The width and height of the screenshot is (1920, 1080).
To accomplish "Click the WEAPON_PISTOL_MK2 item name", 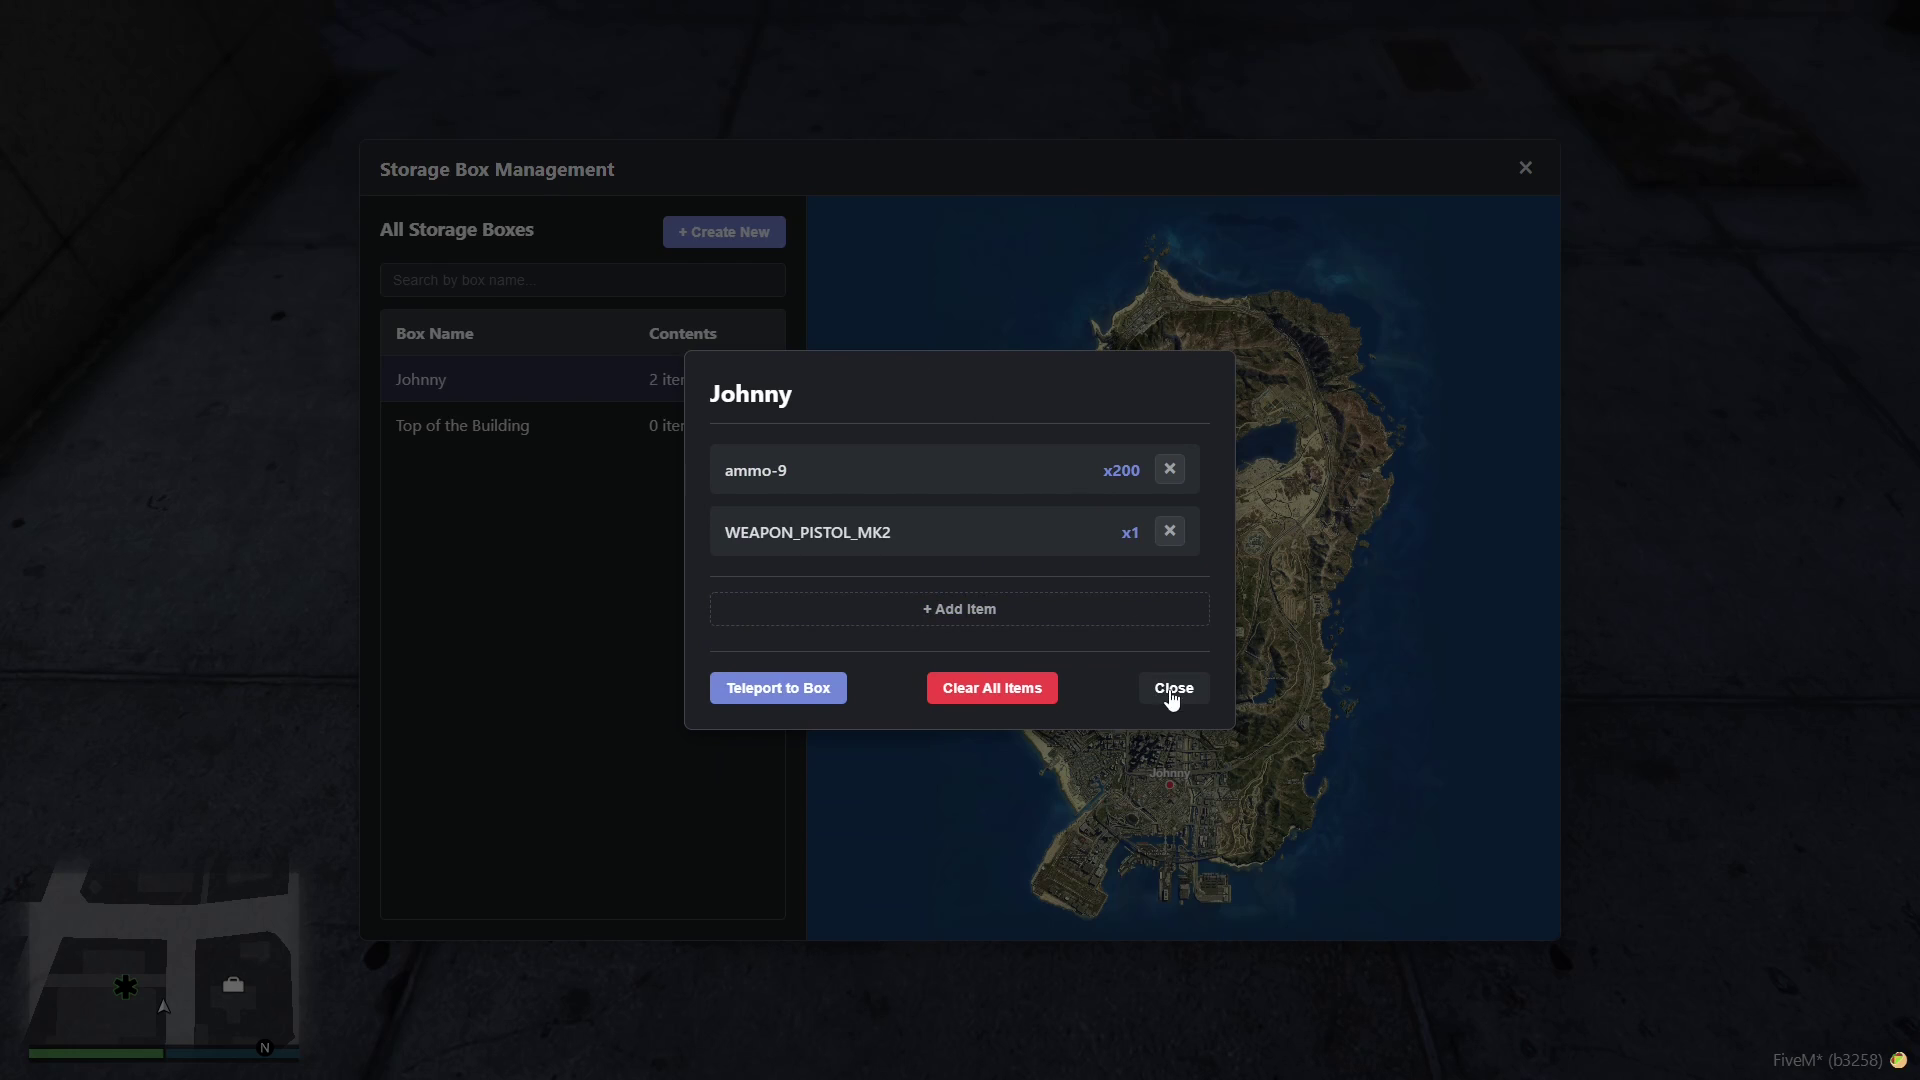I will (x=807, y=532).
